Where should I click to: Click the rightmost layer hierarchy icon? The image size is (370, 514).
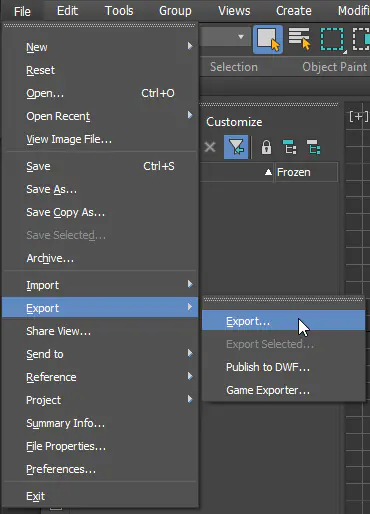point(313,147)
